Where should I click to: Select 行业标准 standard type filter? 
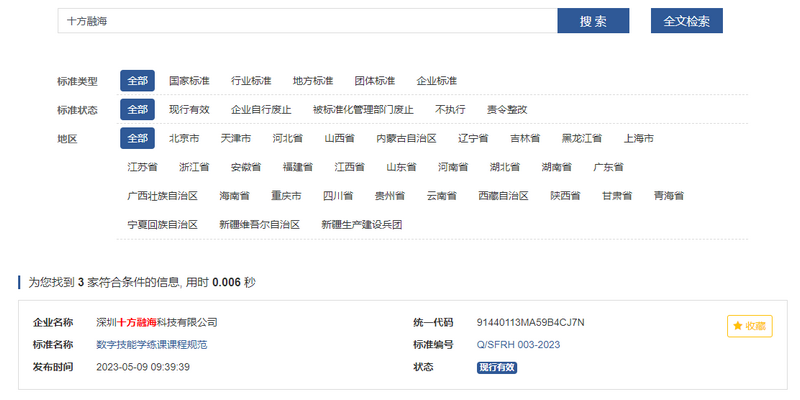point(251,80)
